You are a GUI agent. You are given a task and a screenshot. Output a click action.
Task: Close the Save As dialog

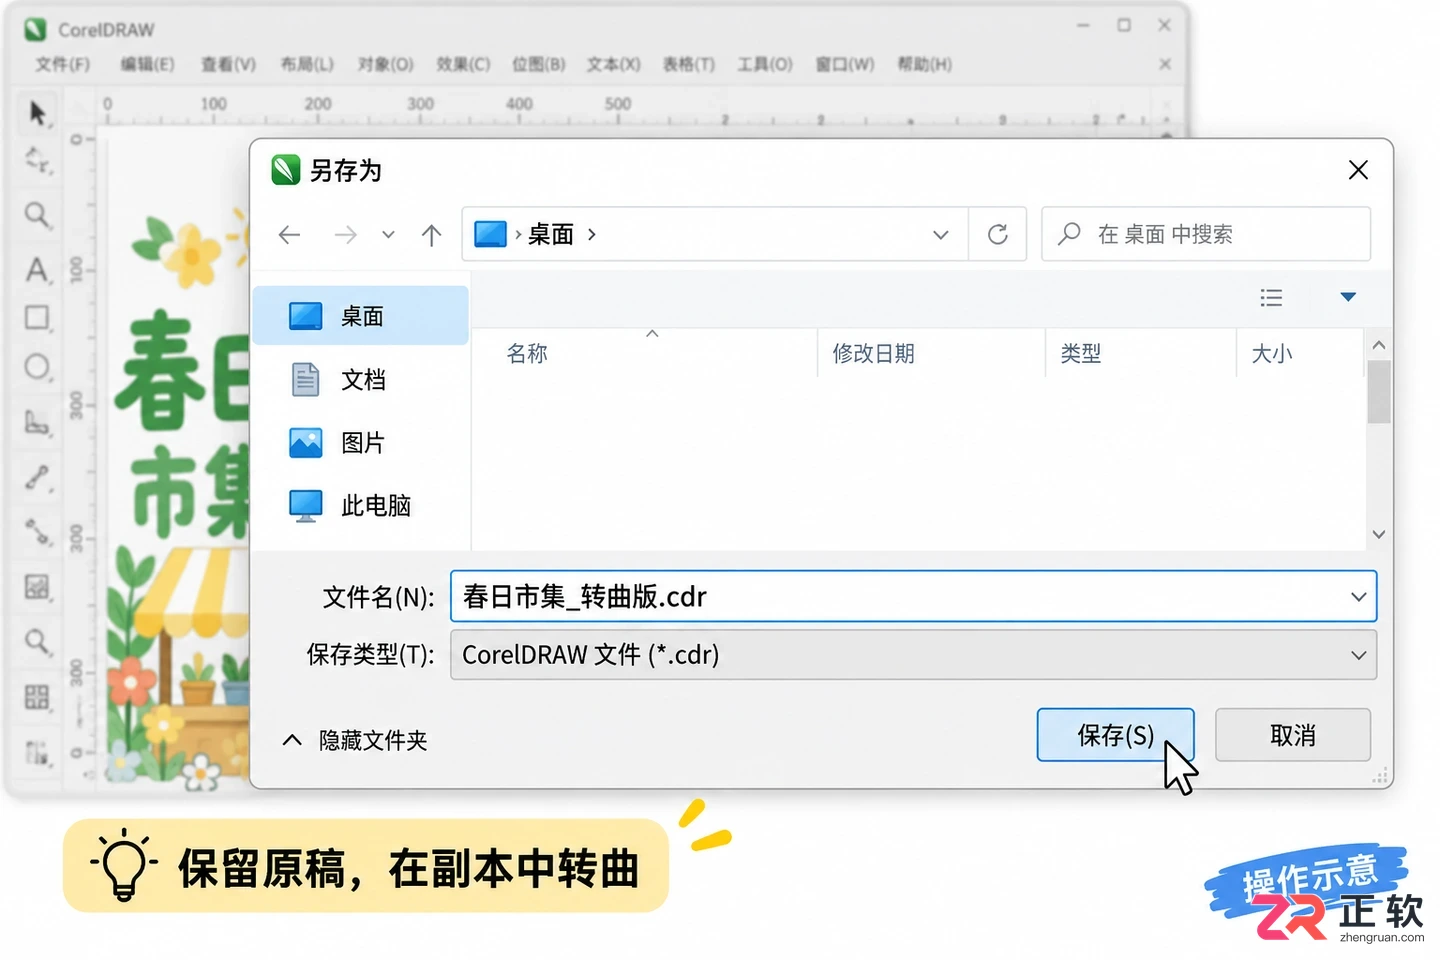1358,170
